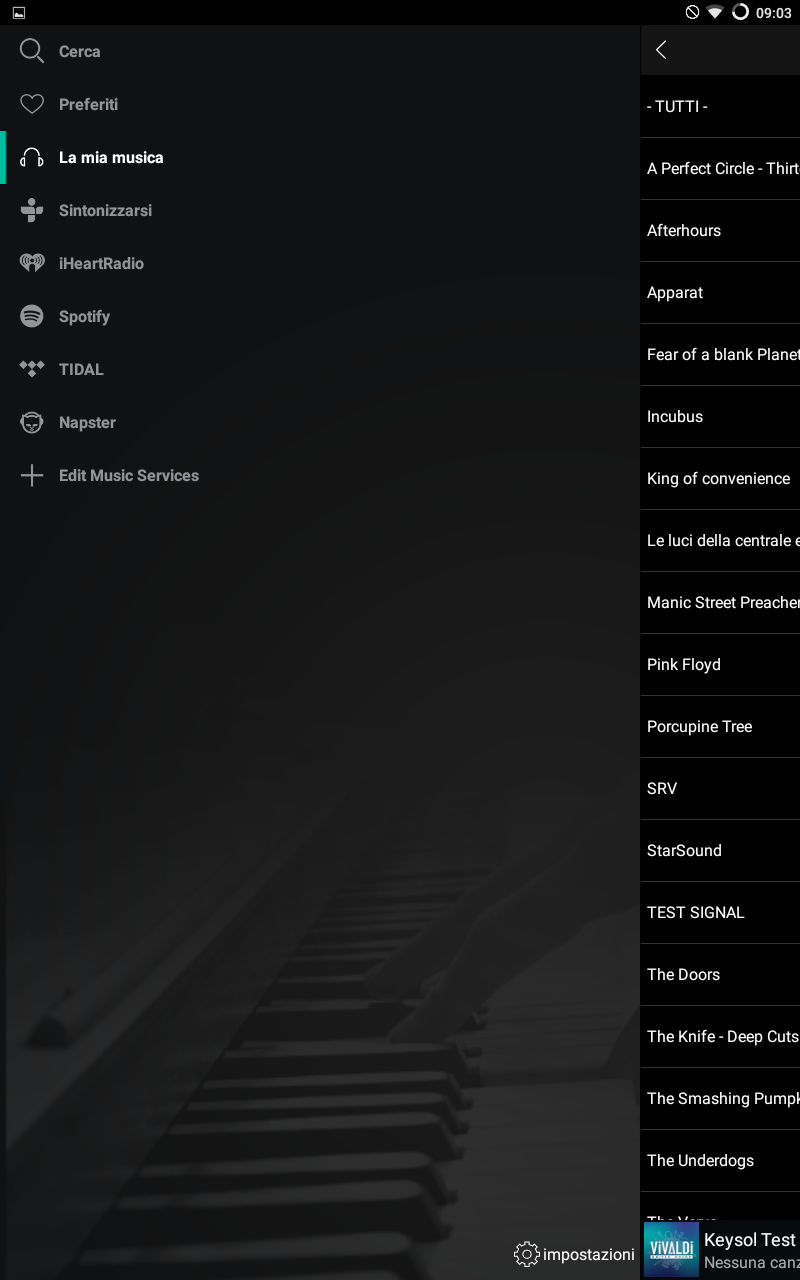The width and height of the screenshot is (800, 1280).
Task: Select La mia musica menu entry
Action: (320, 157)
